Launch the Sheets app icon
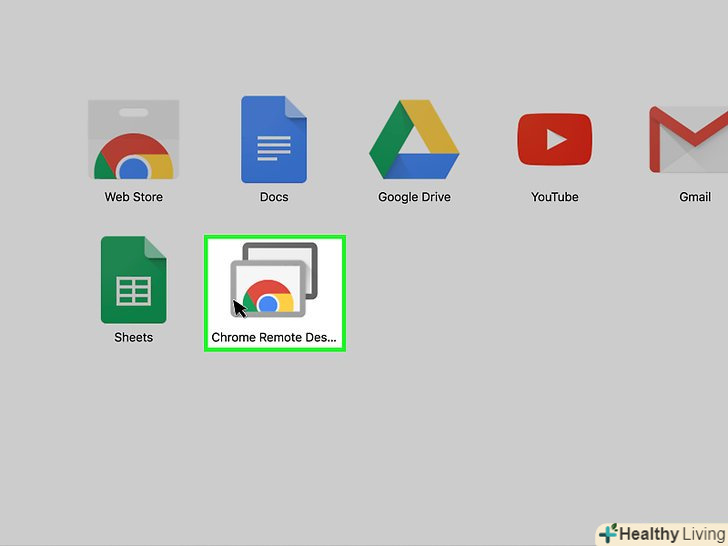Image resolution: width=728 pixels, height=546 pixels. tap(134, 280)
